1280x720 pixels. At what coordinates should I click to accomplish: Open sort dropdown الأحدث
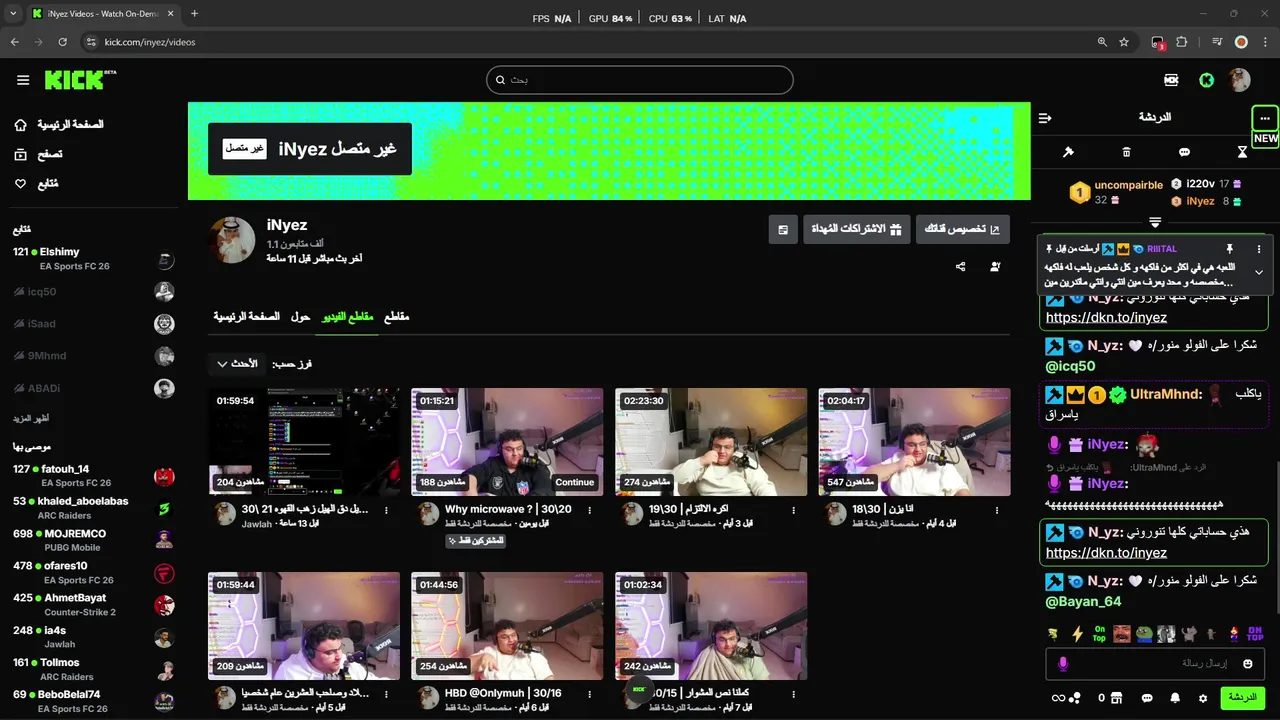point(238,364)
